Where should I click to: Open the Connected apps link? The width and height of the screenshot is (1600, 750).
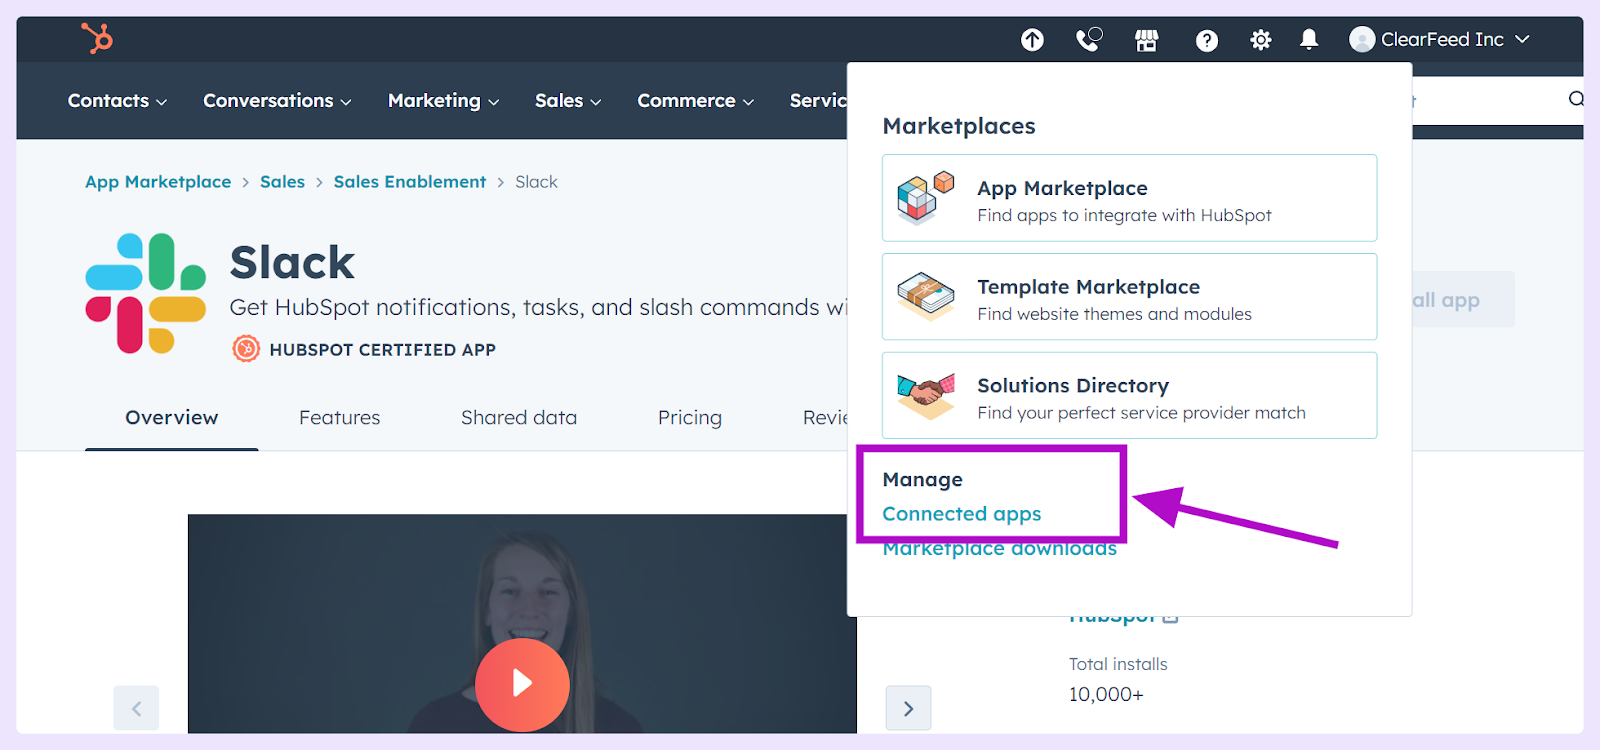click(x=962, y=513)
